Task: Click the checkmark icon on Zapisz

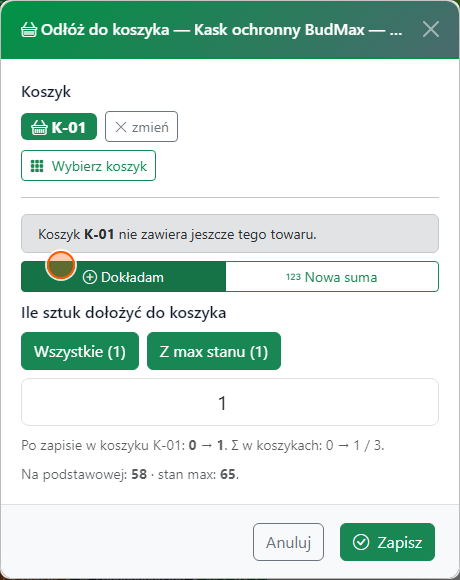Action: [361, 542]
